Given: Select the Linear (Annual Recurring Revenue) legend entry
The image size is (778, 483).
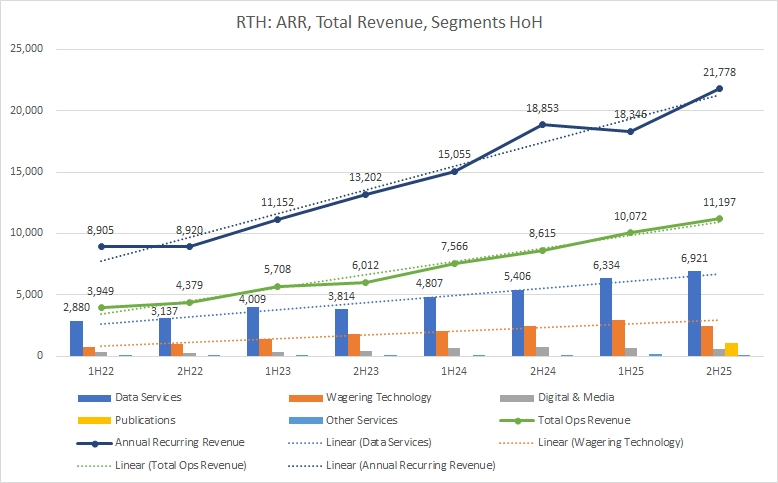Looking at the screenshot, I should 420,465.
